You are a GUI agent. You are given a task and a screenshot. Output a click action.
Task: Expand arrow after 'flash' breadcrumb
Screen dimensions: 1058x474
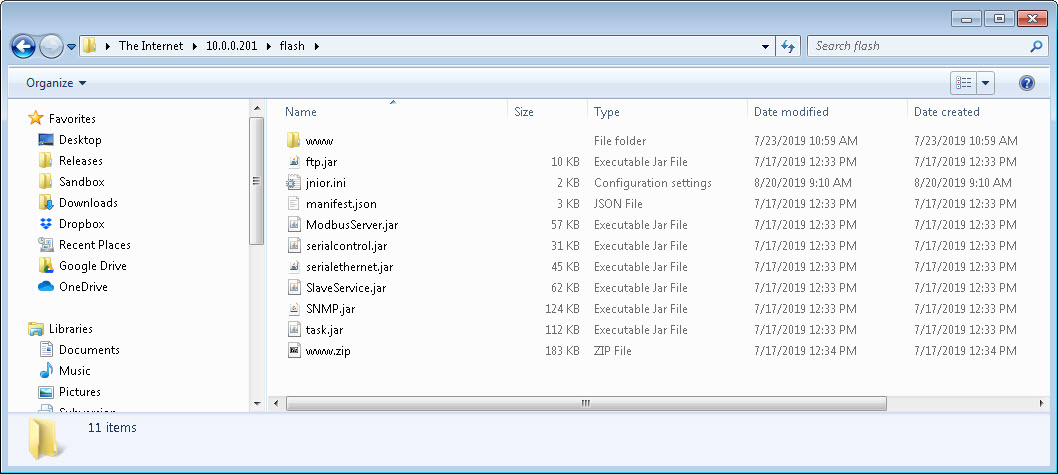tap(317, 47)
